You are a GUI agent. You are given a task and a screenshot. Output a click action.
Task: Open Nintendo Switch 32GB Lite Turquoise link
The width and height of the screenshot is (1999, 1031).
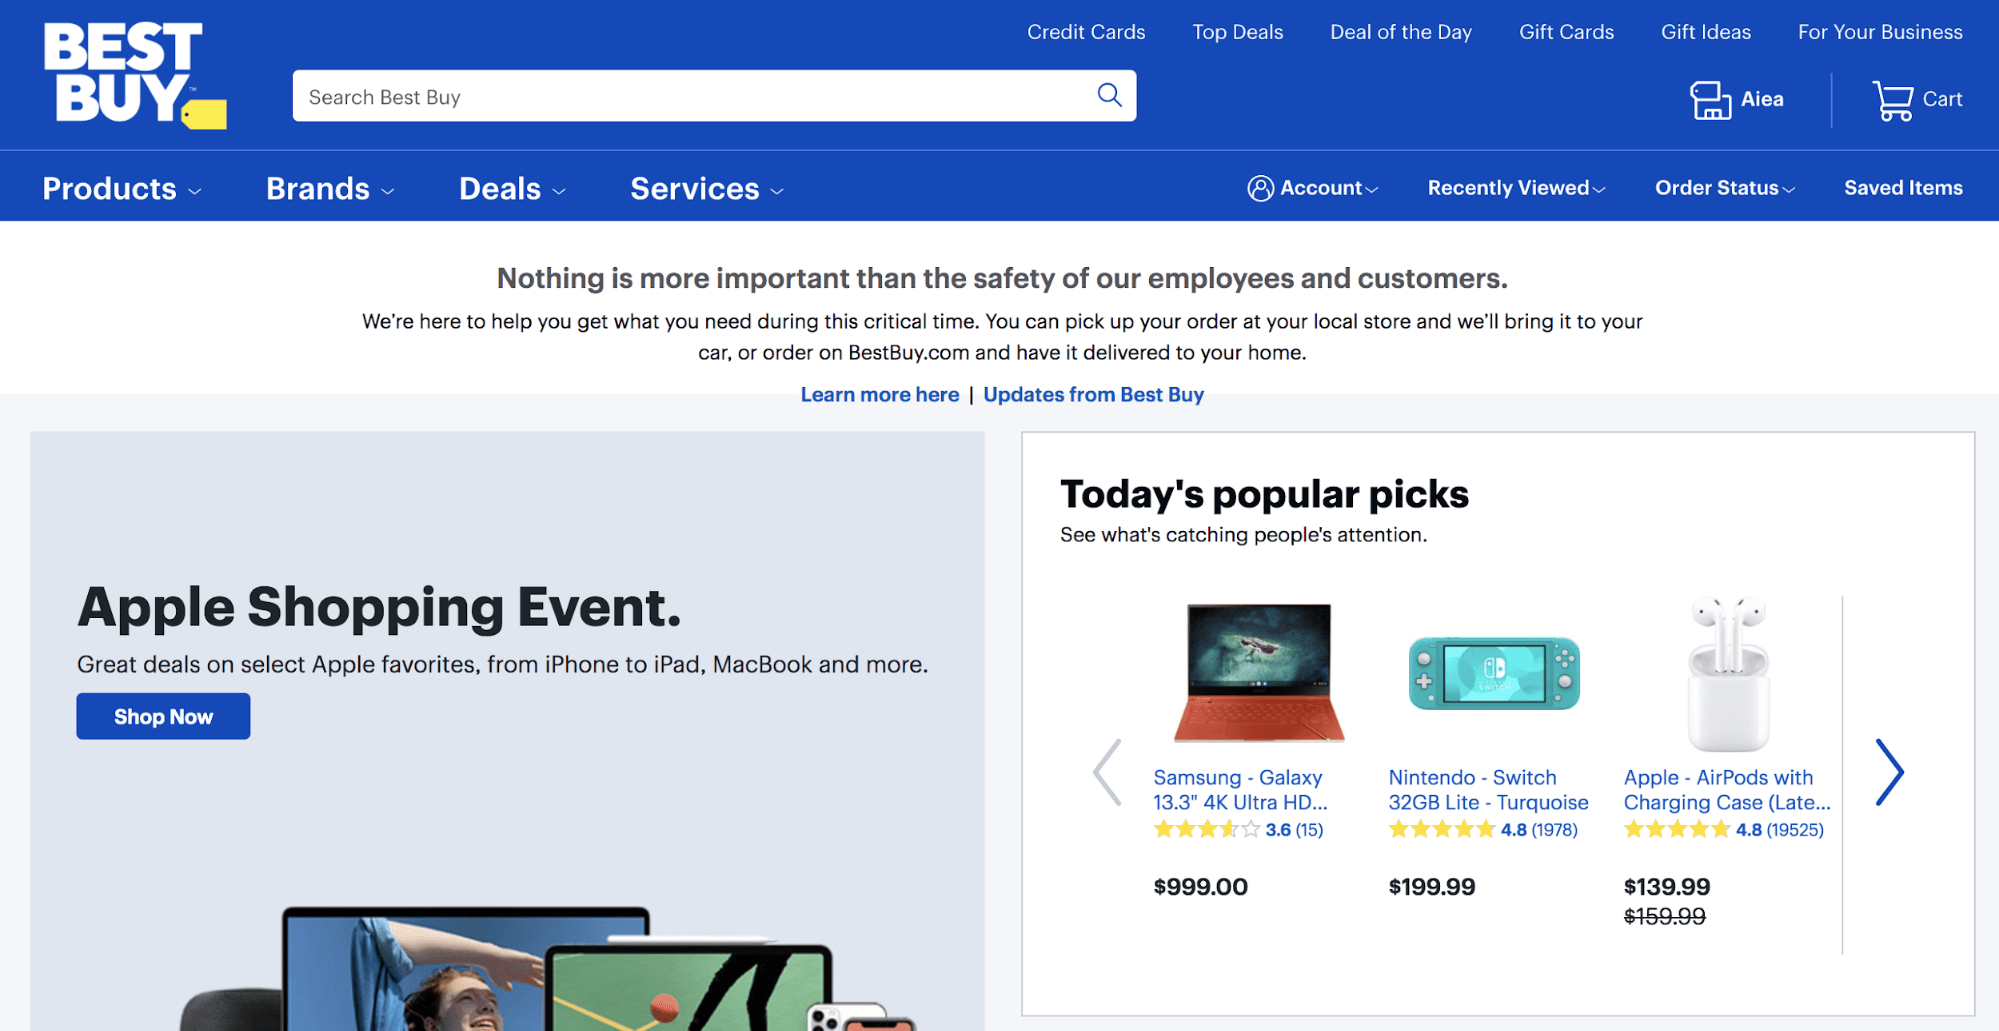(1488, 790)
